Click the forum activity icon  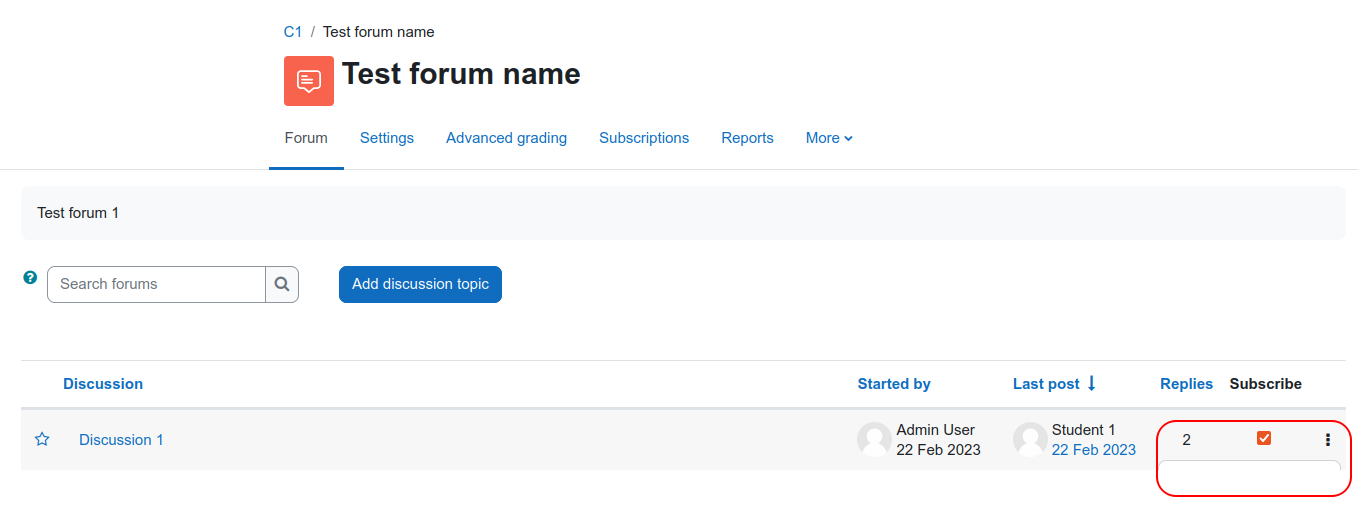pos(309,81)
